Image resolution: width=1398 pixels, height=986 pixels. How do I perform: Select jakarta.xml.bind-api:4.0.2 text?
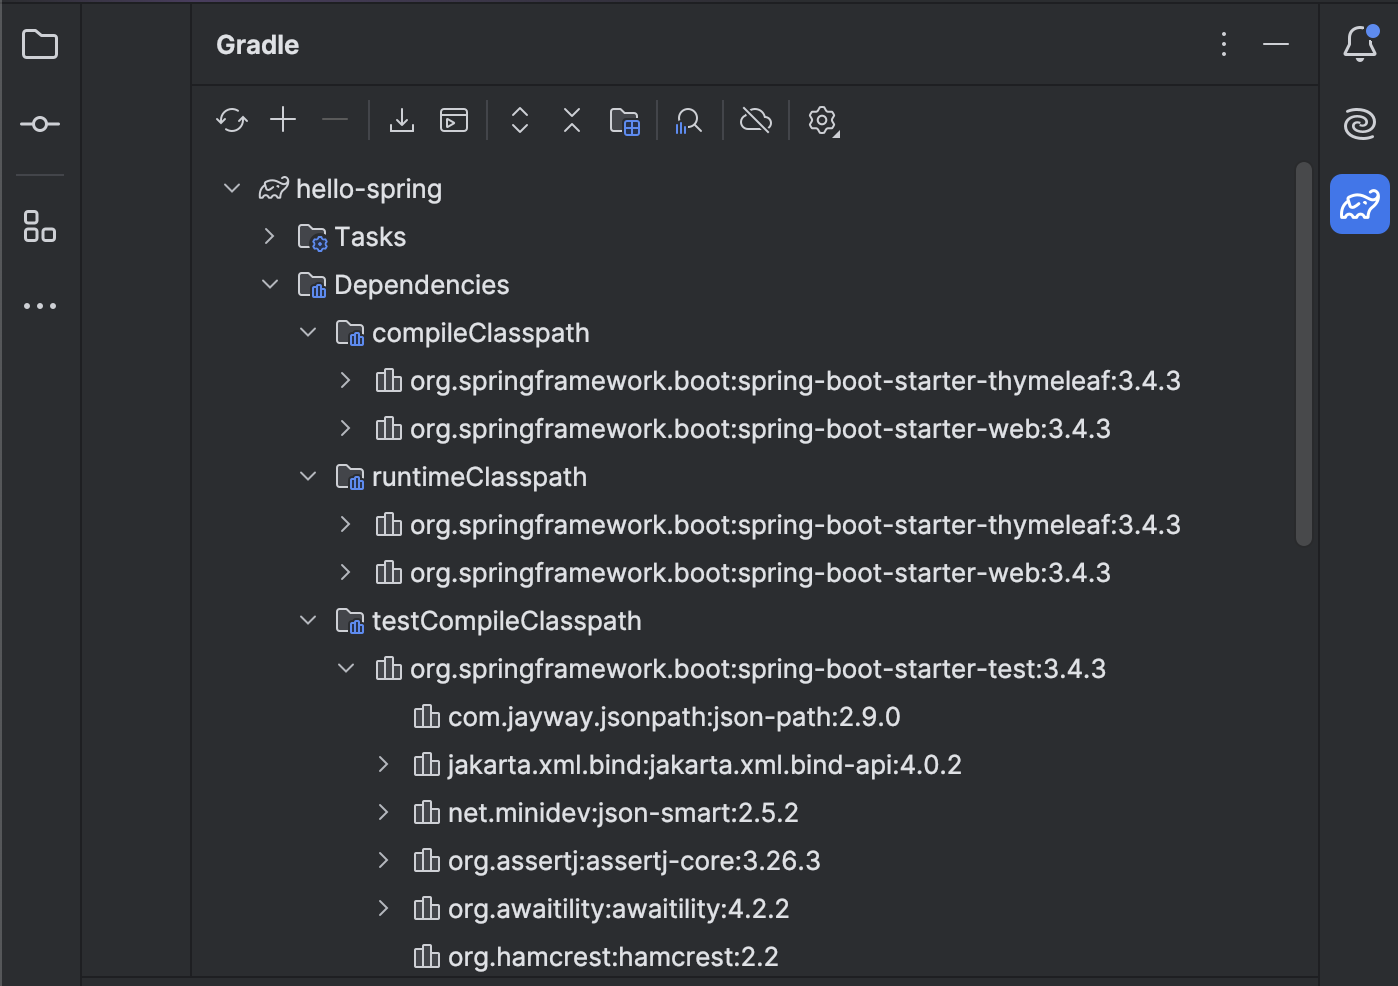click(x=705, y=765)
